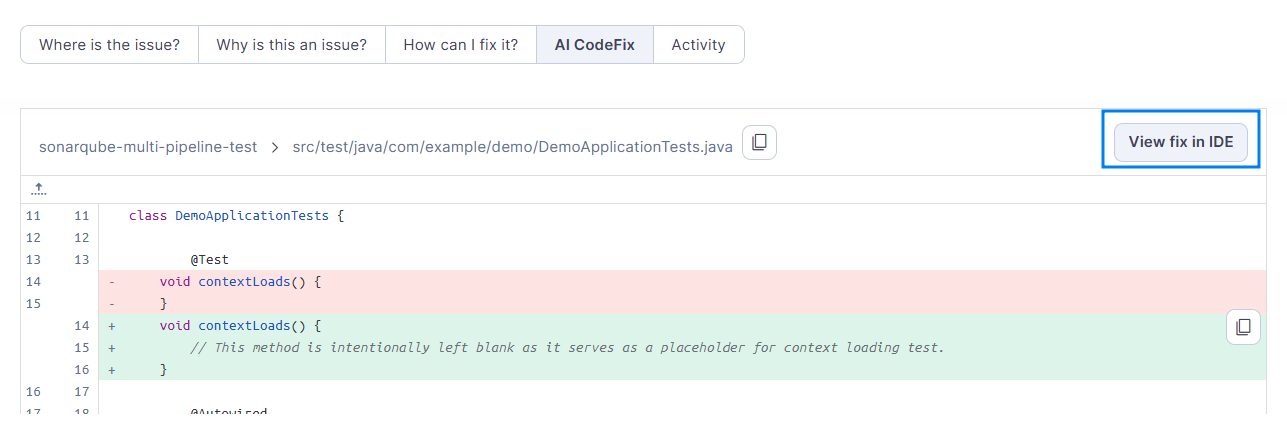Copy the suggested fix code snippet

(1243, 327)
